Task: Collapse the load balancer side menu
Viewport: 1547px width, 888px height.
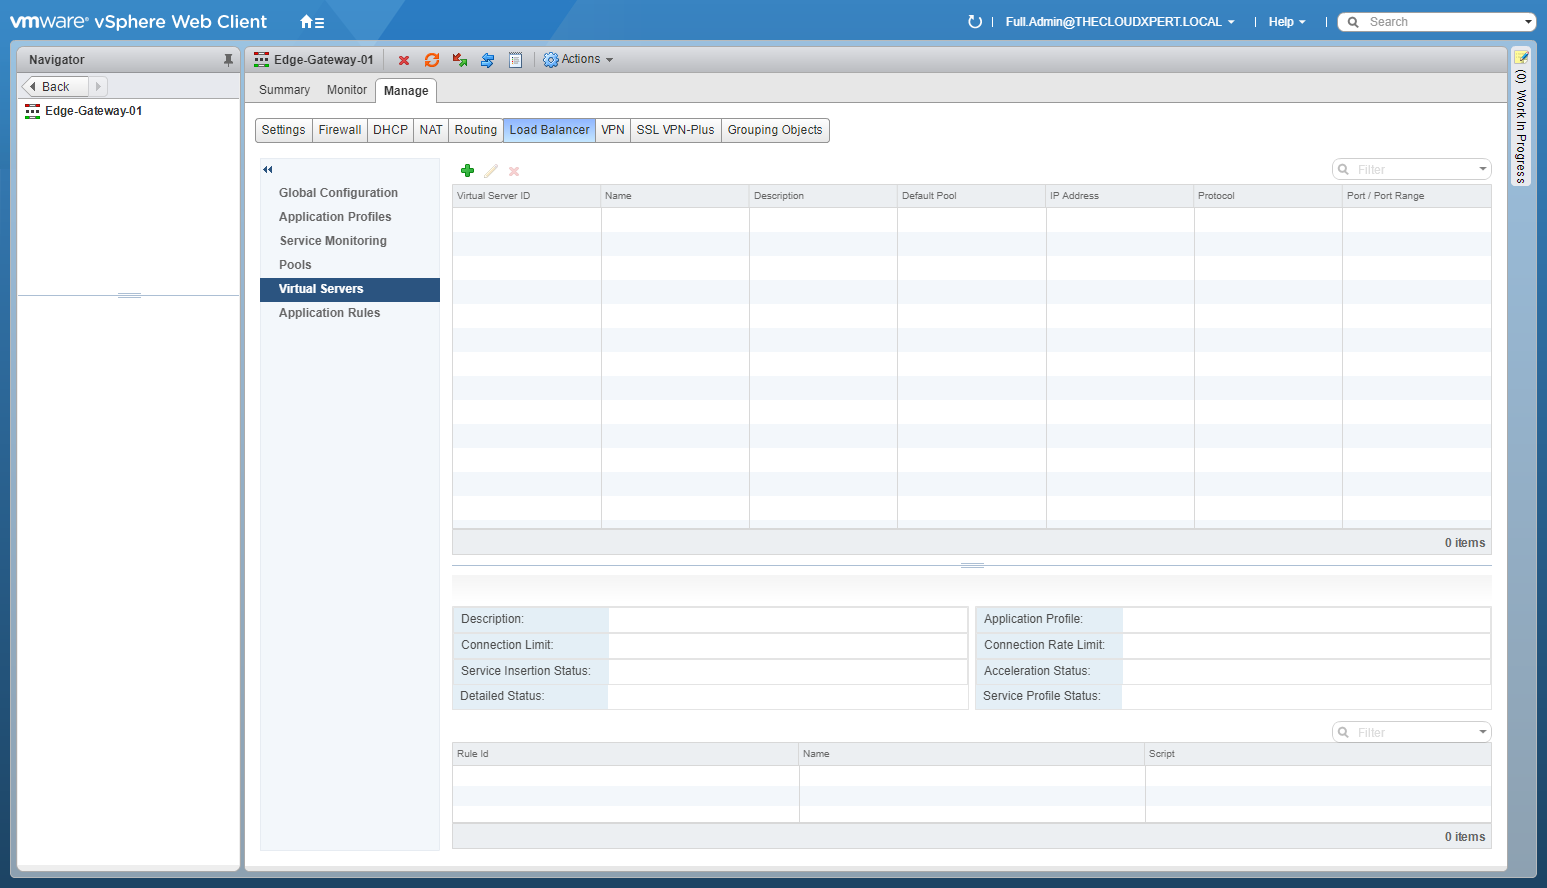Action: pos(268,170)
